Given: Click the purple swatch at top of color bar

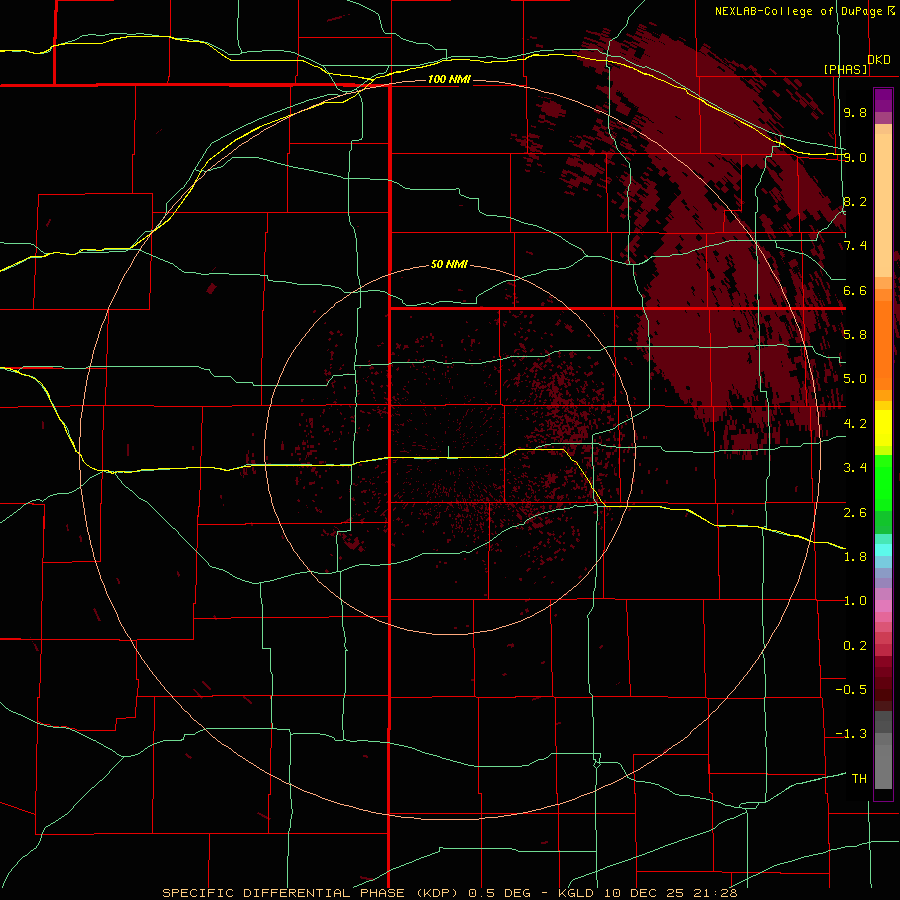Looking at the screenshot, I should (x=883, y=100).
